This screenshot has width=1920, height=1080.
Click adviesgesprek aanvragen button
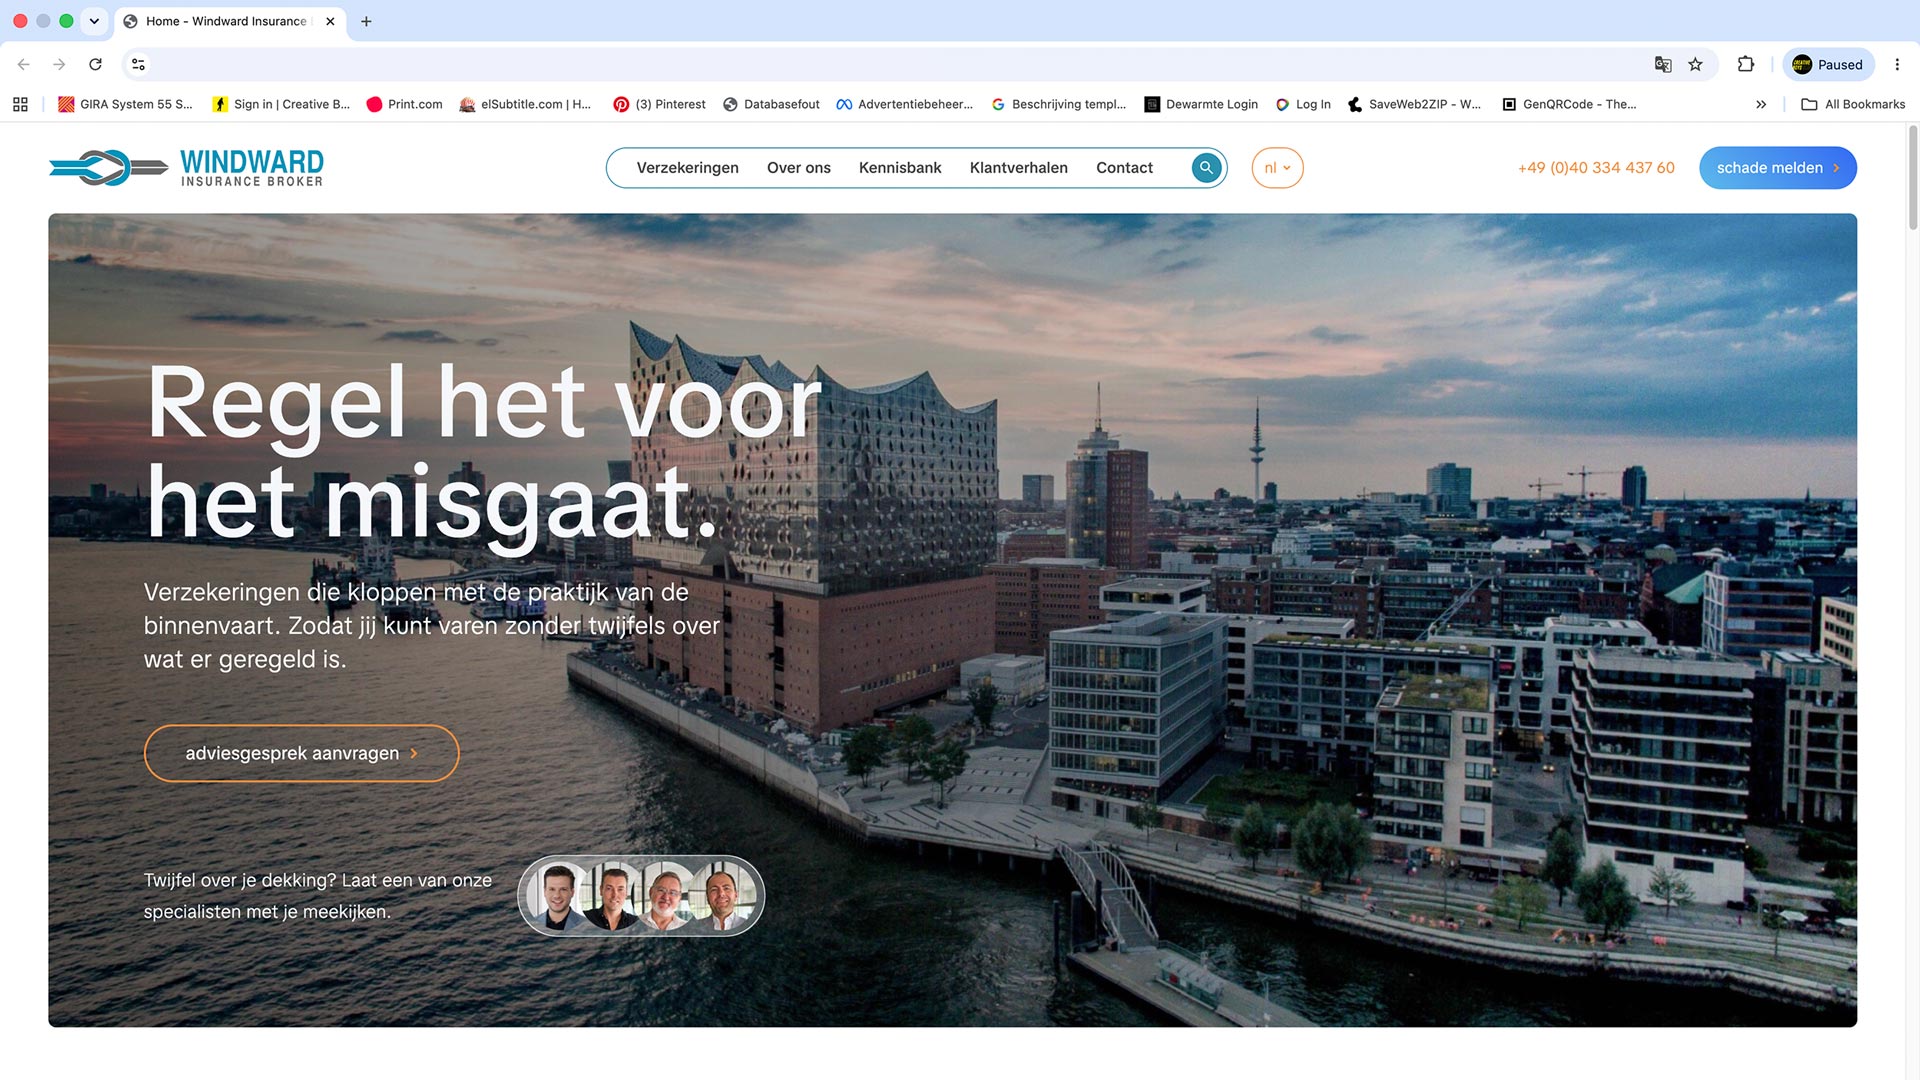[301, 753]
